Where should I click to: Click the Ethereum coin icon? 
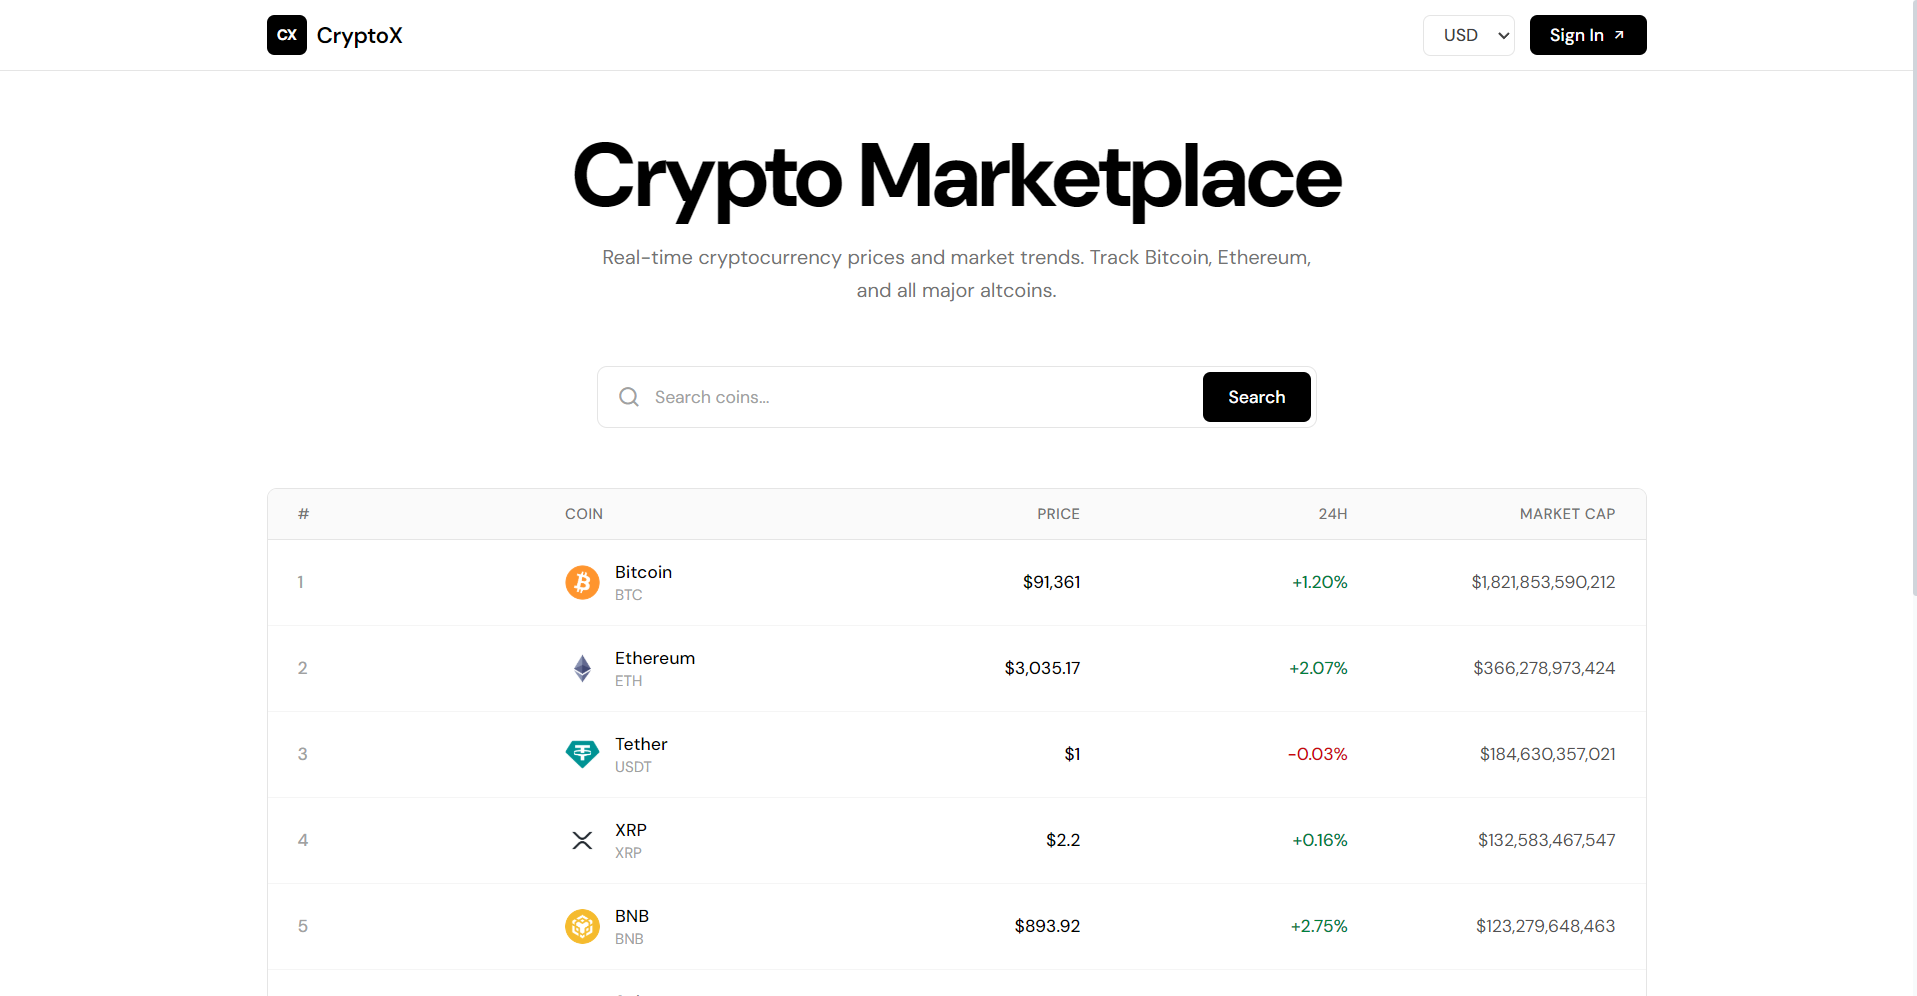[582, 668]
